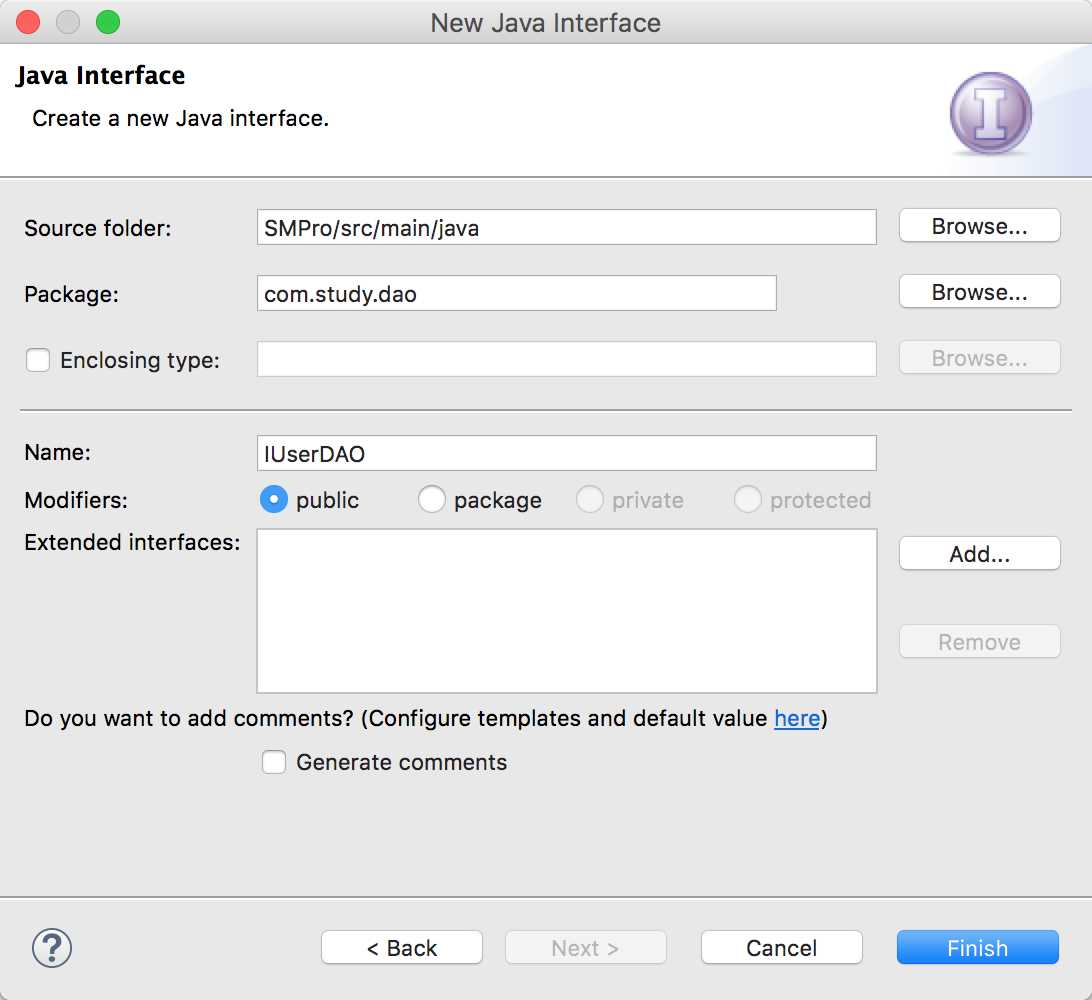
Task: Click the purple Java Interface icon
Action: tap(990, 114)
